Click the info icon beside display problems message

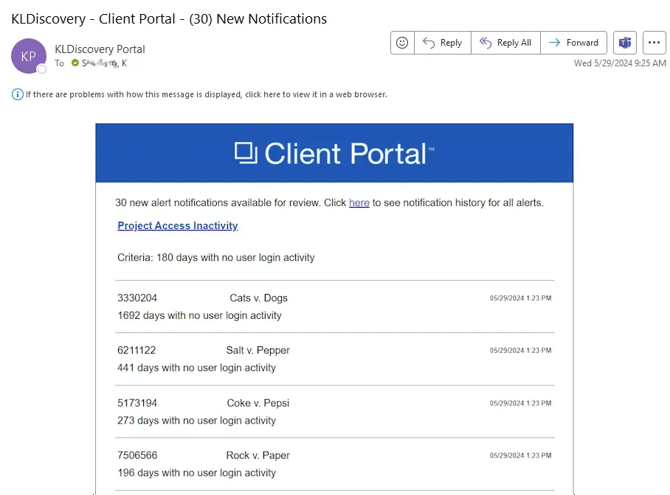(18, 94)
